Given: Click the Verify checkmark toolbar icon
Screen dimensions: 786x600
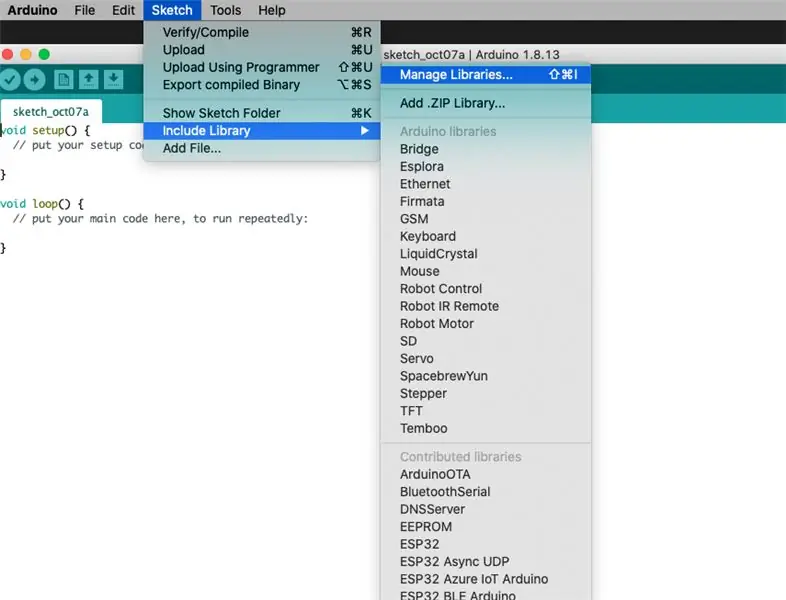Looking at the screenshot, I should 10,80.
